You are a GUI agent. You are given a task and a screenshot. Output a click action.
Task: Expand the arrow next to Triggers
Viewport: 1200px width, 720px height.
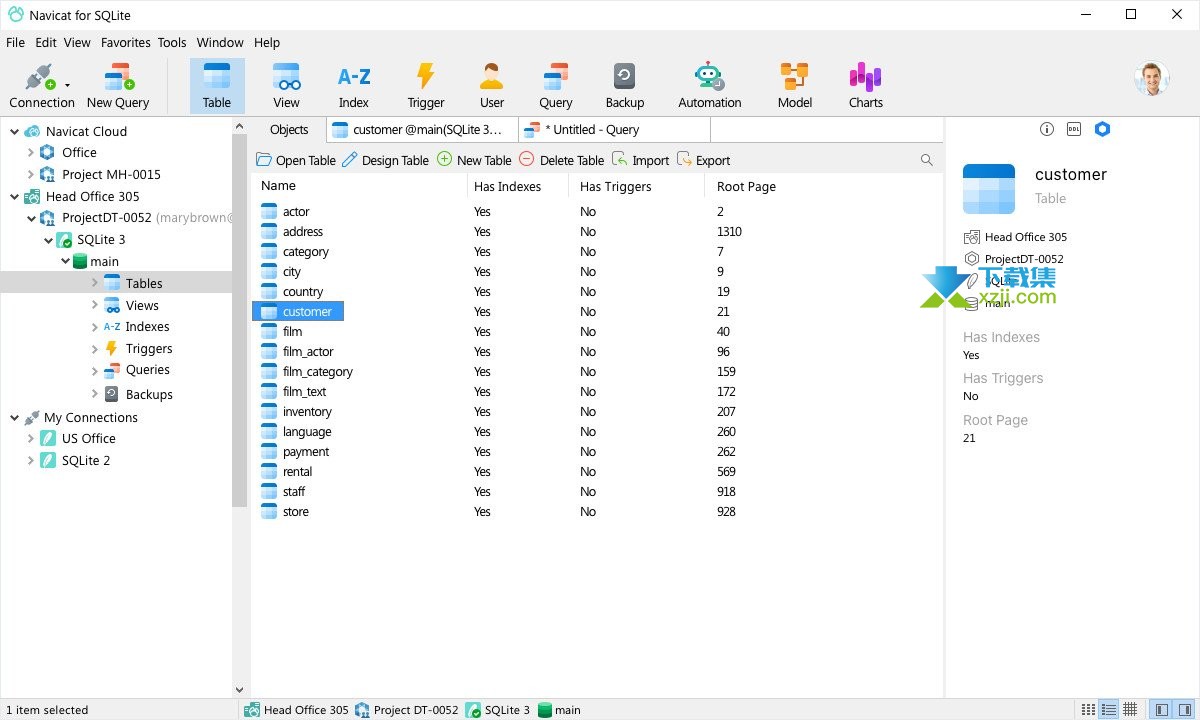(95, 348)
